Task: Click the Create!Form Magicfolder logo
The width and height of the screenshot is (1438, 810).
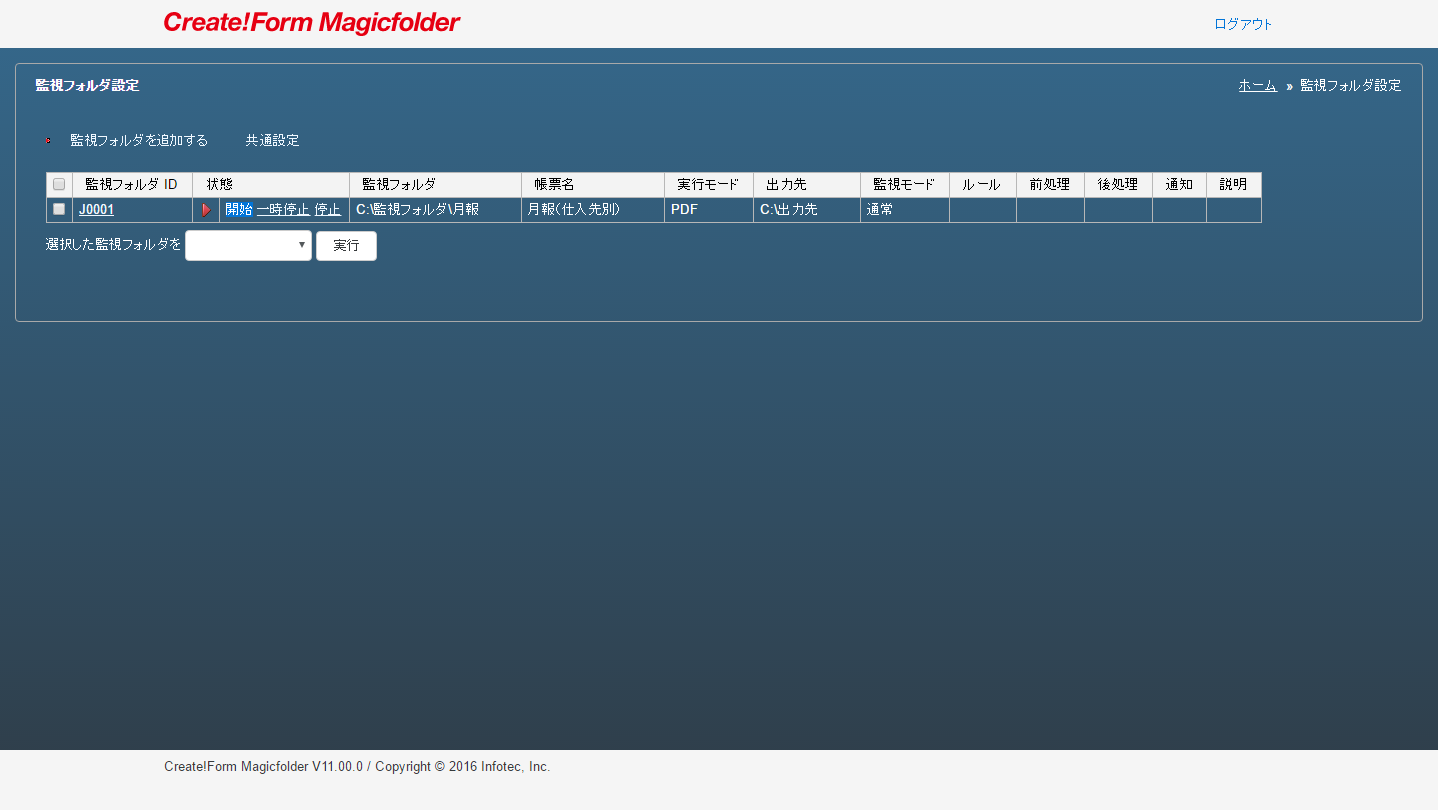Action: [x=311, y=23]
